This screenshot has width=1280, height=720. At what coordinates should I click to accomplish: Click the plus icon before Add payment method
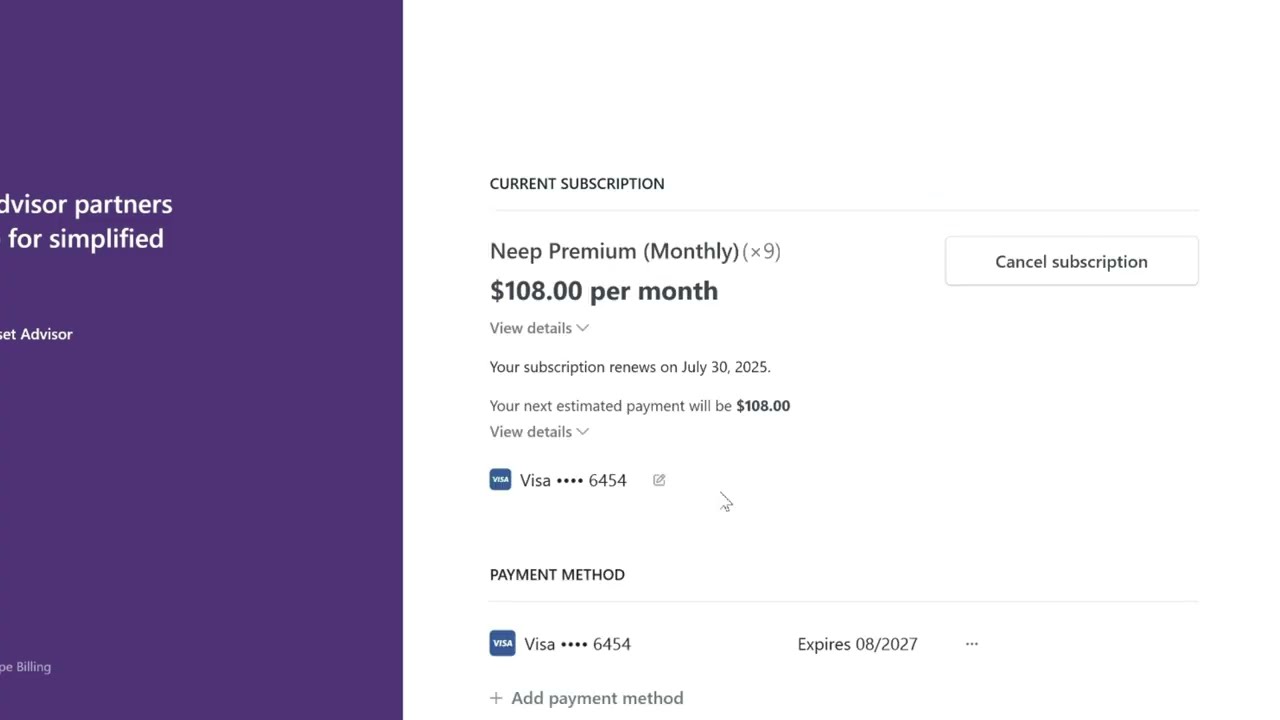click(x=496, y=698)
